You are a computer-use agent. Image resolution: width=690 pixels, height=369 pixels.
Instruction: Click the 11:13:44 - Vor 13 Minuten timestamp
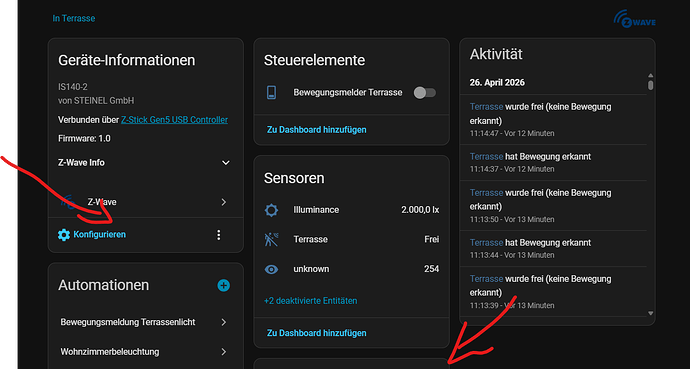click(512, 255)
